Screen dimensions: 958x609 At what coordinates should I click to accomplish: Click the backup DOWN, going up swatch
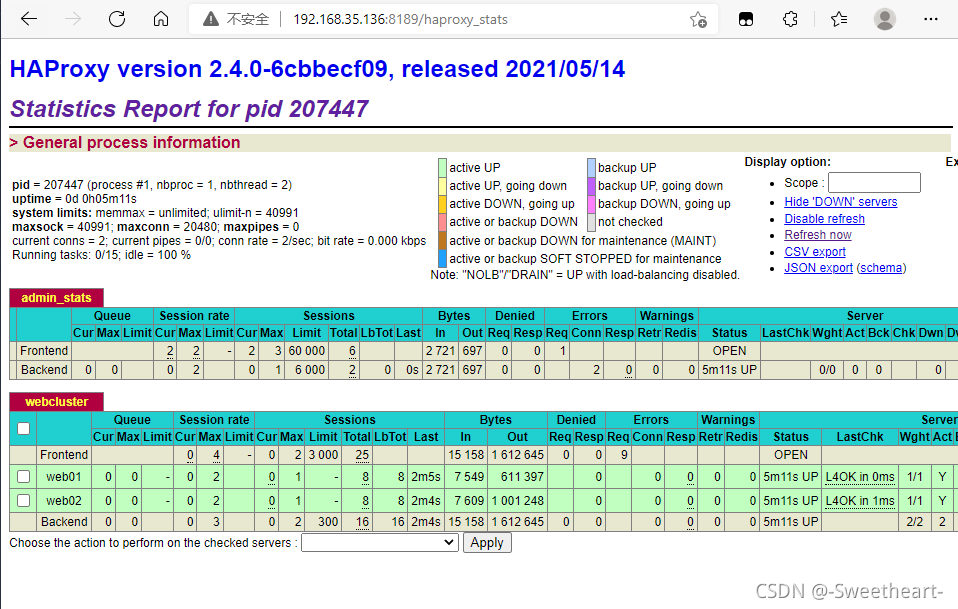[591, 203]
